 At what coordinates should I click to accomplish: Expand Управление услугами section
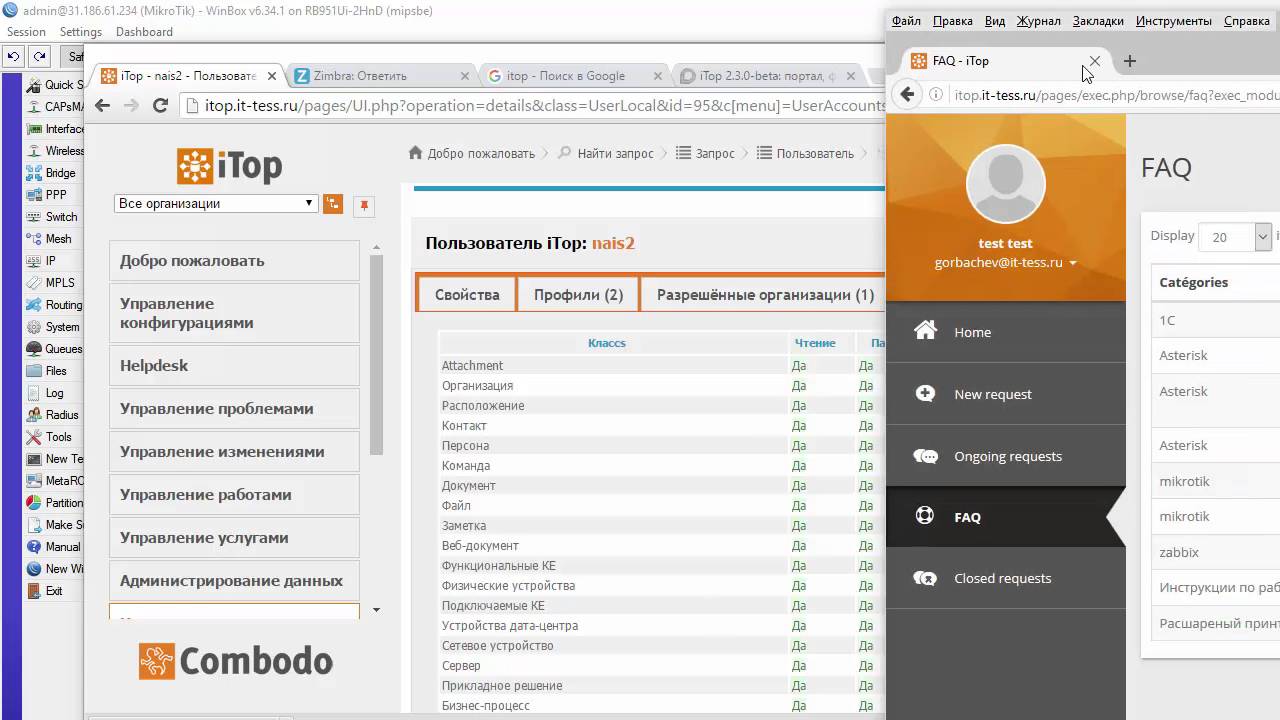pos(234,538)
